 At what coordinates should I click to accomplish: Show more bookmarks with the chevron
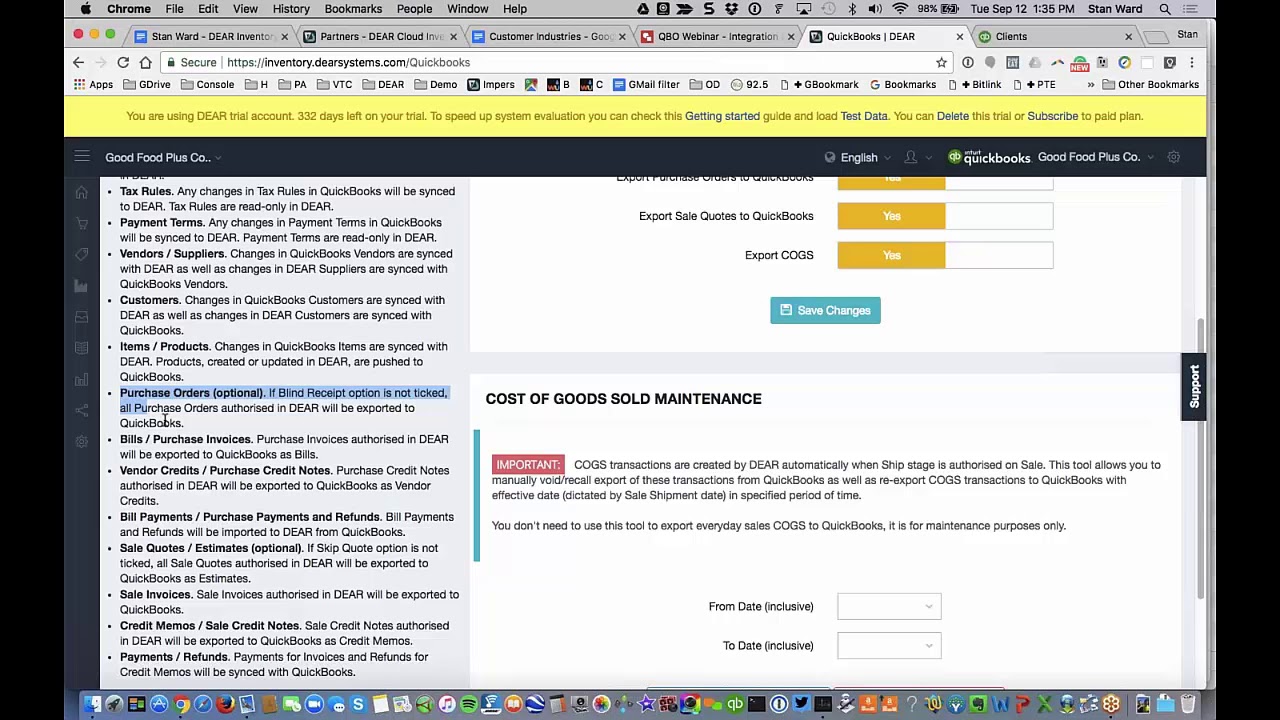1090,85
